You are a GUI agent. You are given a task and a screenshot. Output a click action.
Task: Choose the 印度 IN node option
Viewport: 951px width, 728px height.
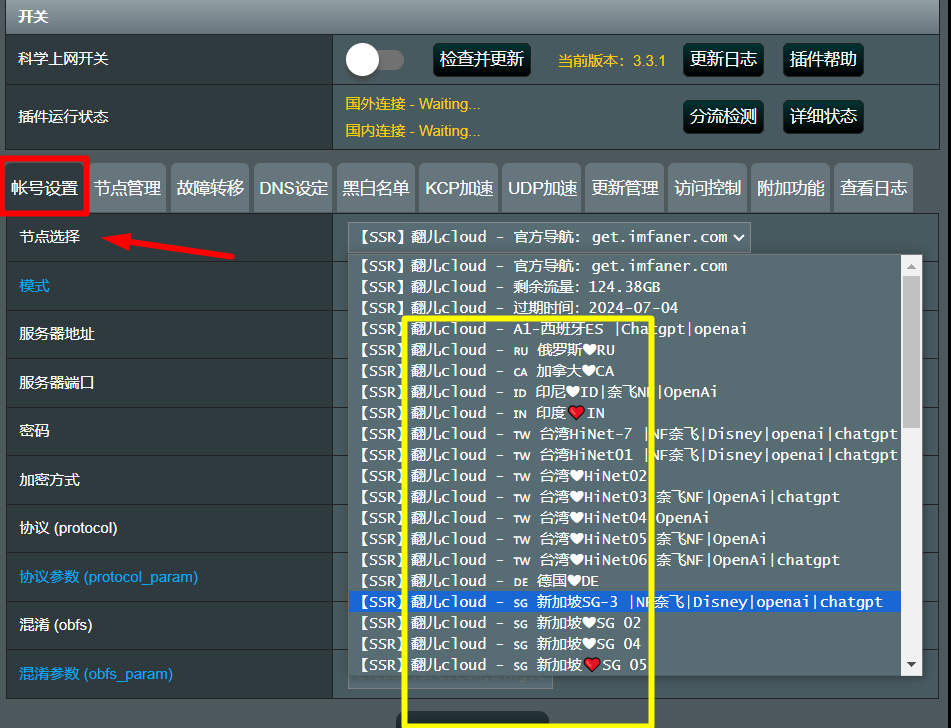coord(625,413)
